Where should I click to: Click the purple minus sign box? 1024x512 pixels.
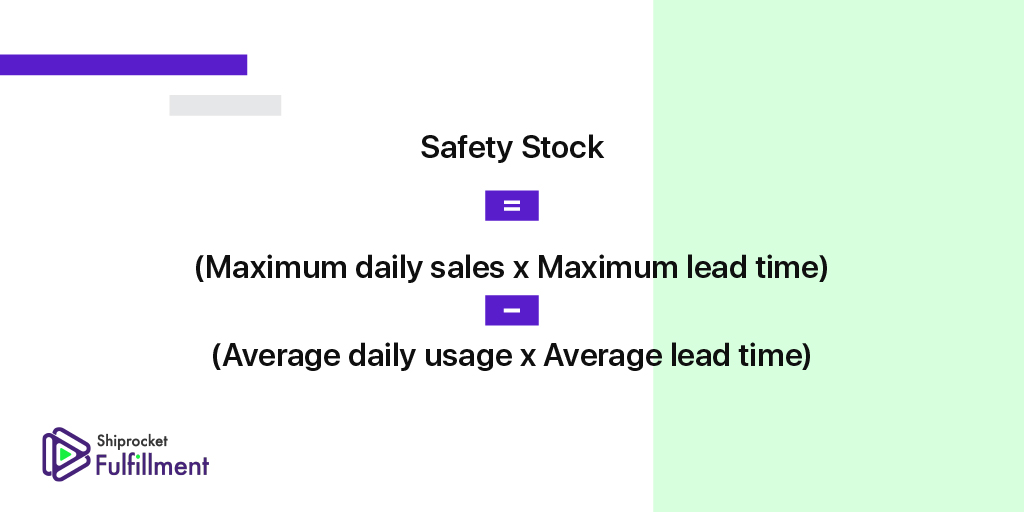(511, 310)
